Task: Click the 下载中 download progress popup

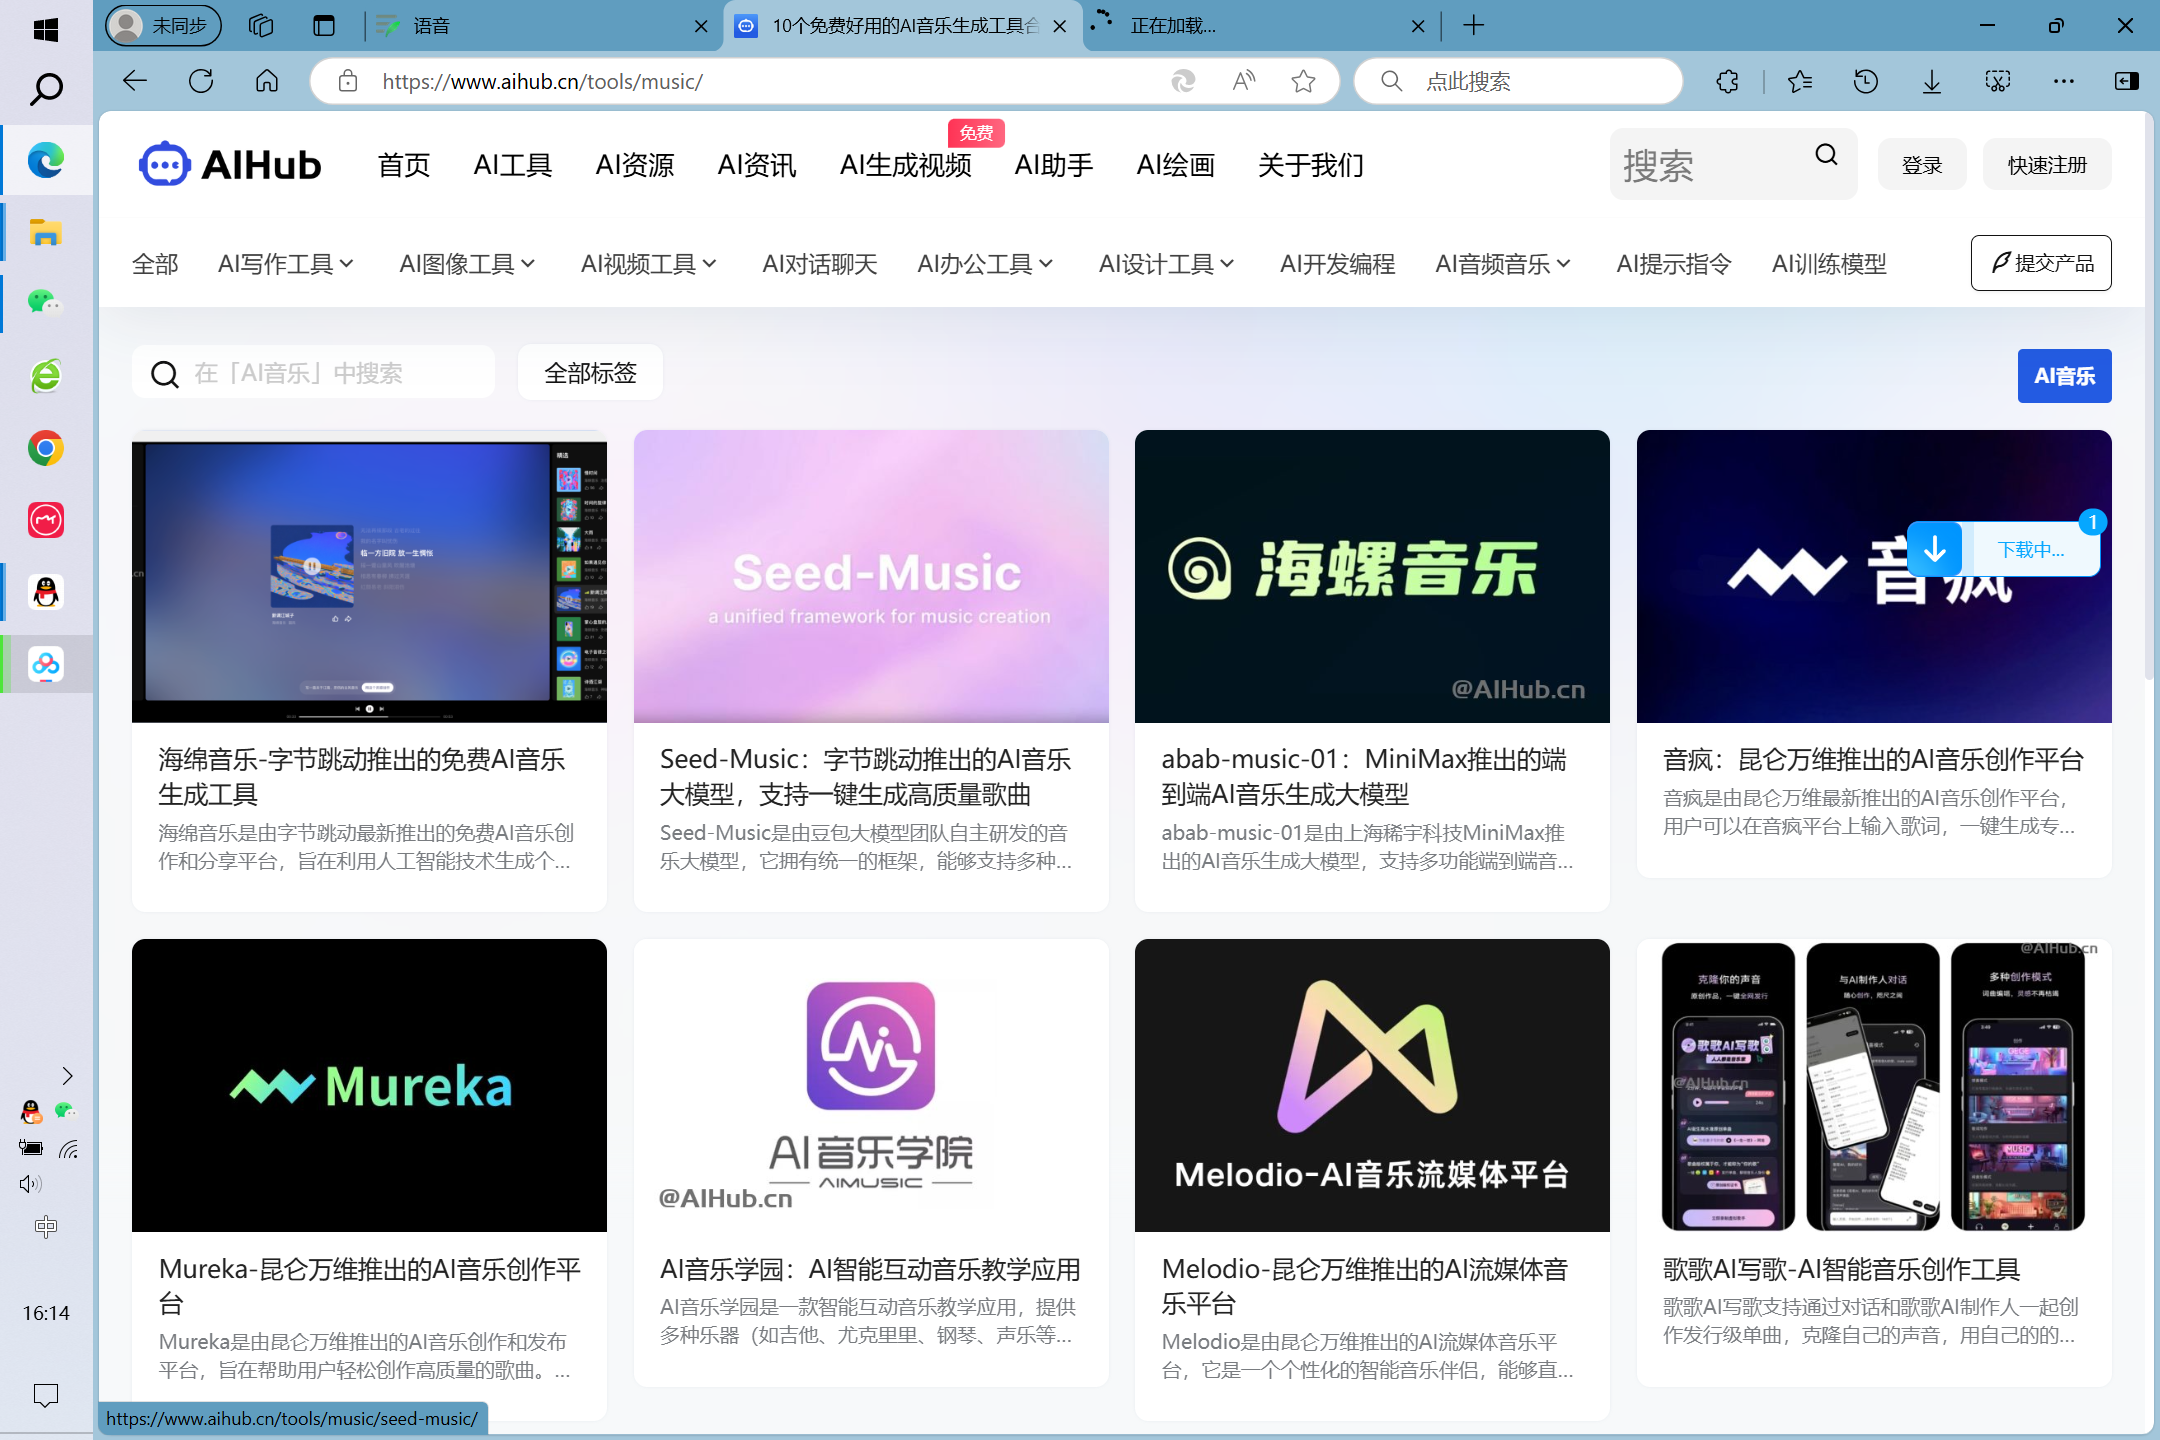Action: [2003, 549]
